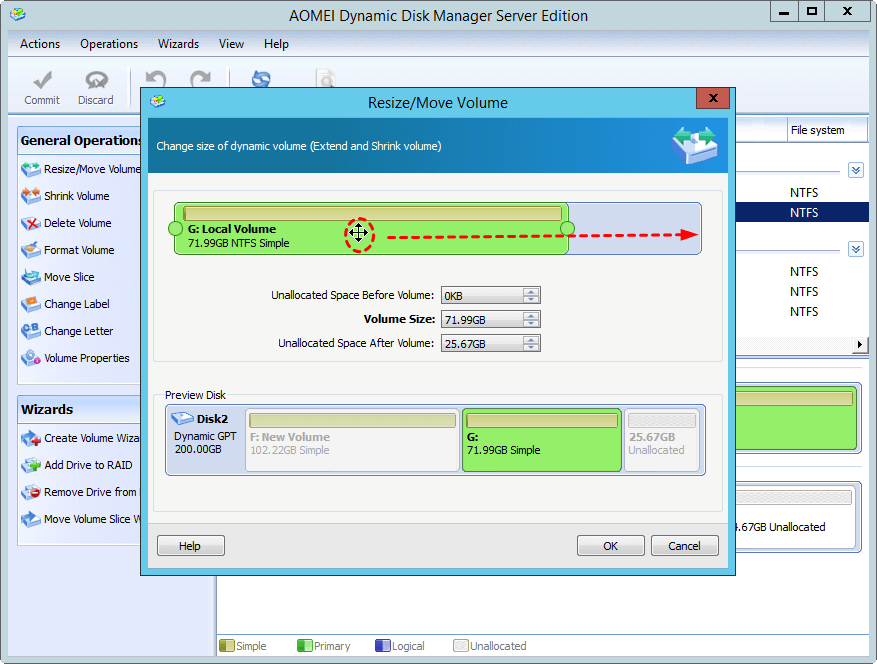Viewport: 877px width, 664px height.
Task: Choose Change Label operation
Action: point(65,304)
